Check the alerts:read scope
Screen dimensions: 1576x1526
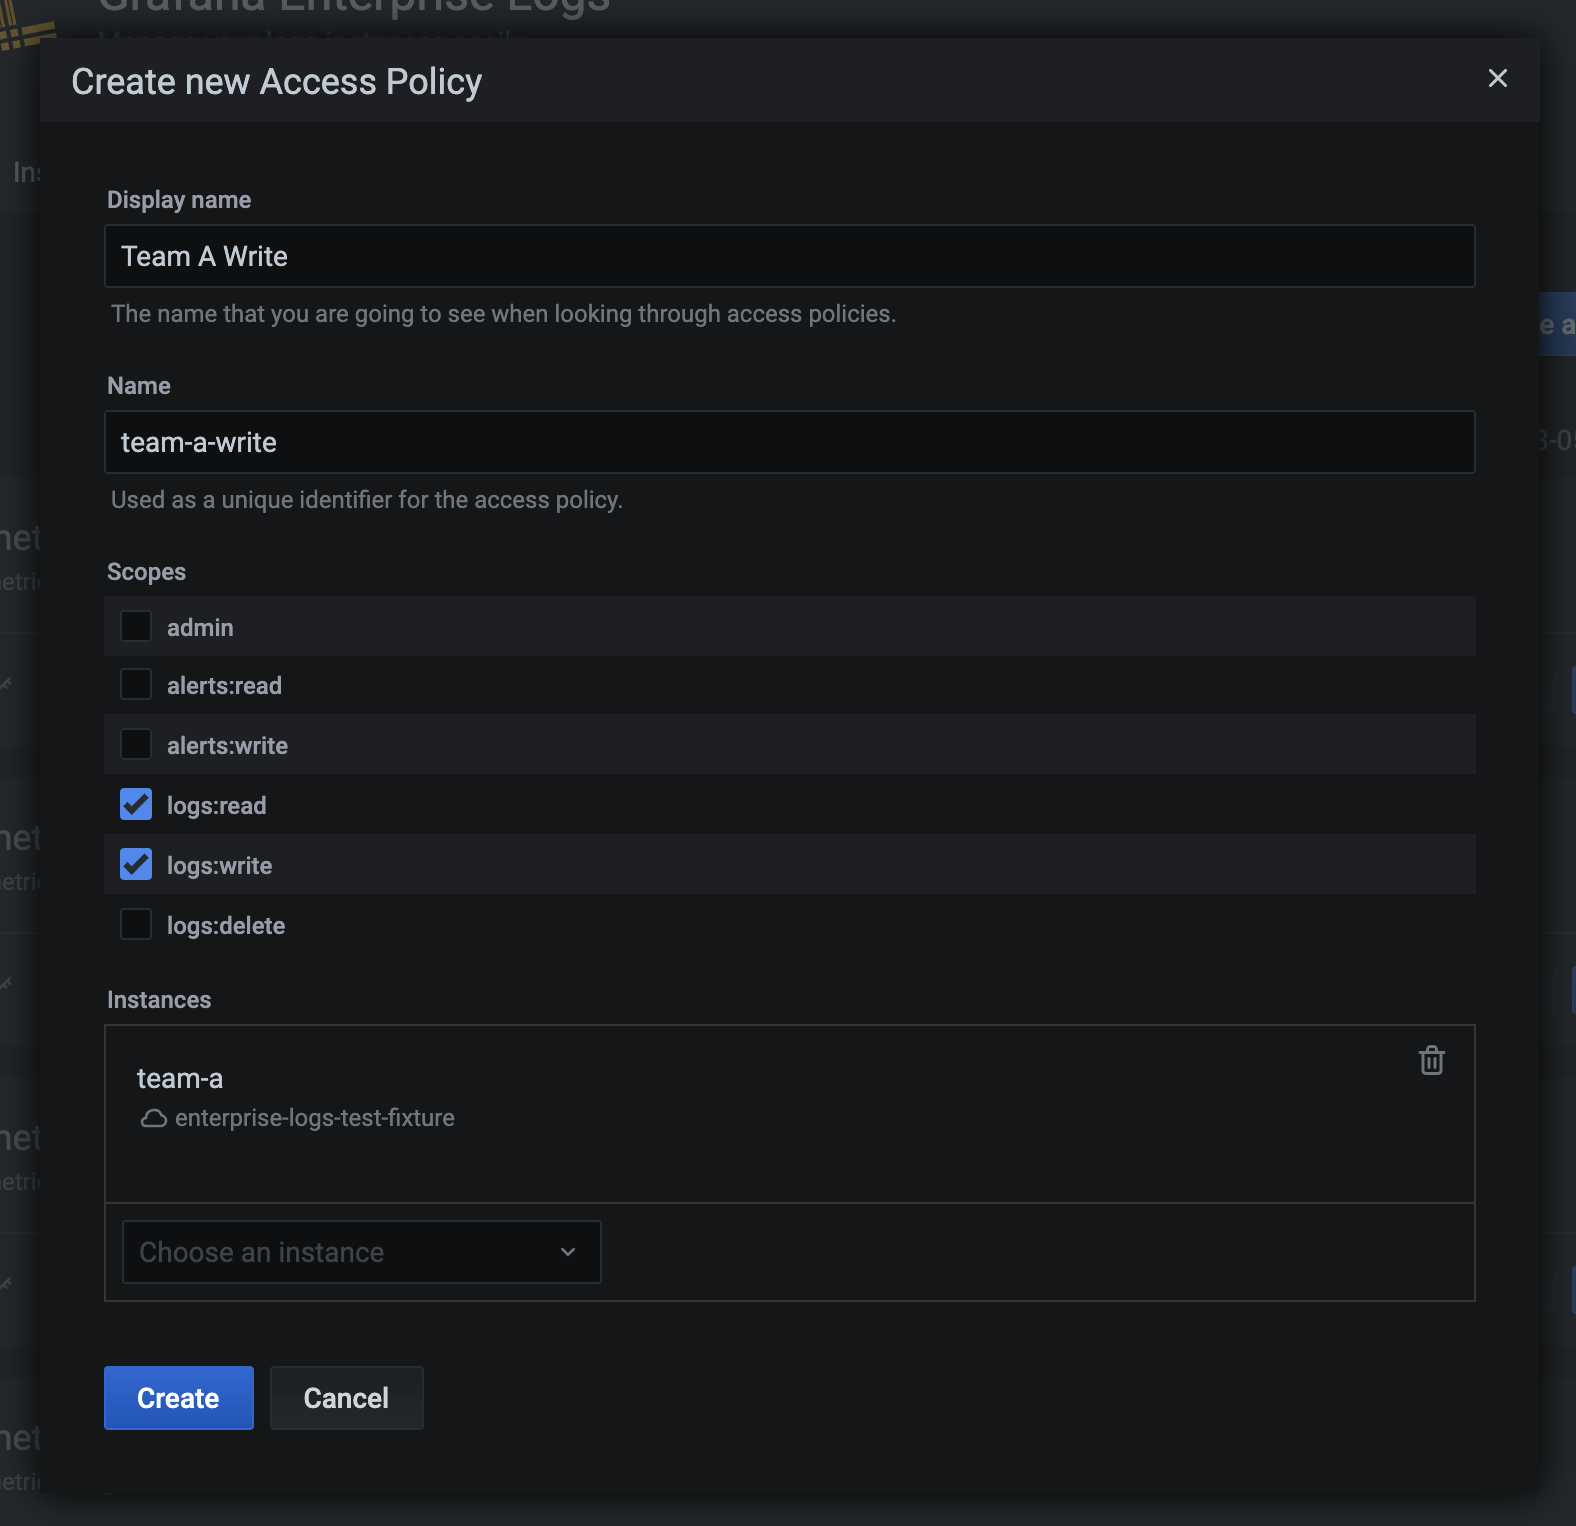click(136, 685)
